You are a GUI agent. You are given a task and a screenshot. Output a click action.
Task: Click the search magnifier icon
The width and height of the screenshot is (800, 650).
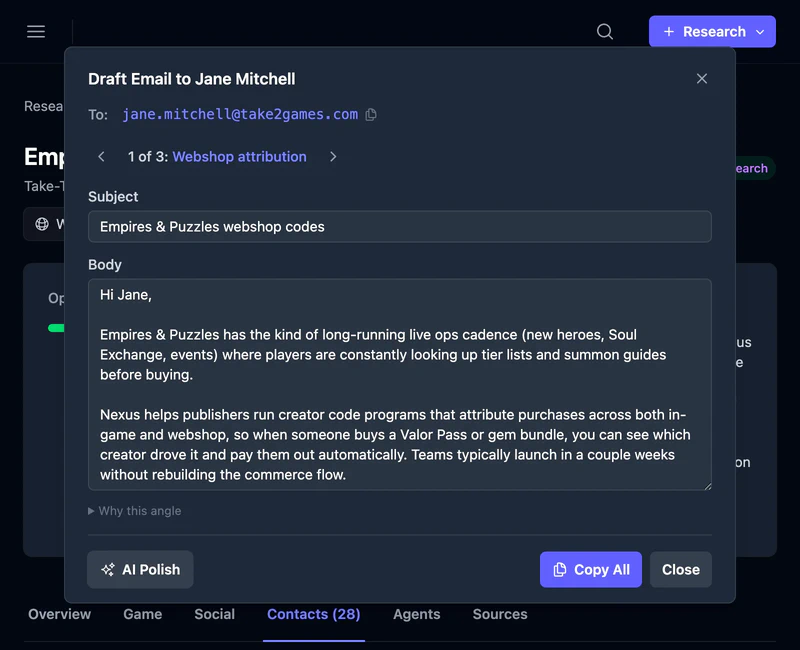click(604, 31)
